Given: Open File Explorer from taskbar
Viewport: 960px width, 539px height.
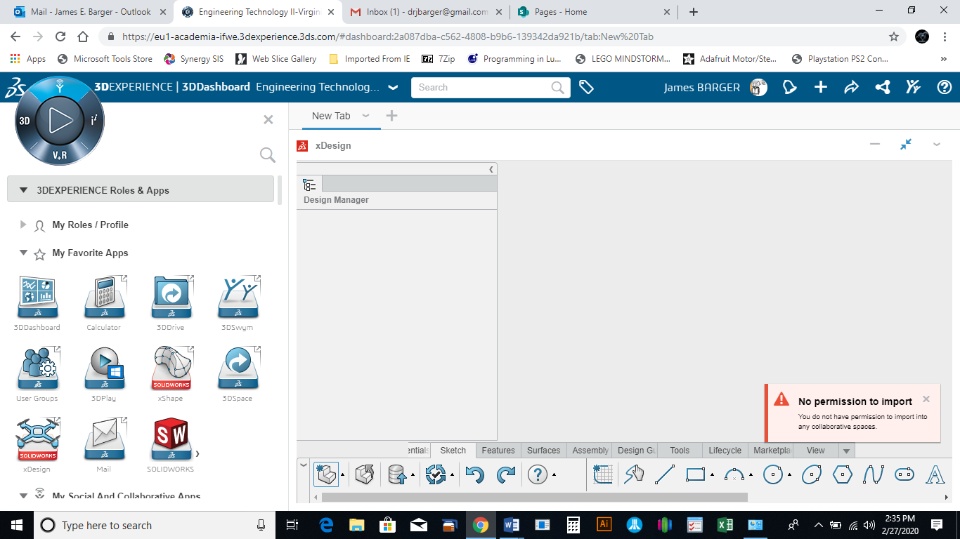Looking at the screenshot, I should 356,525.
